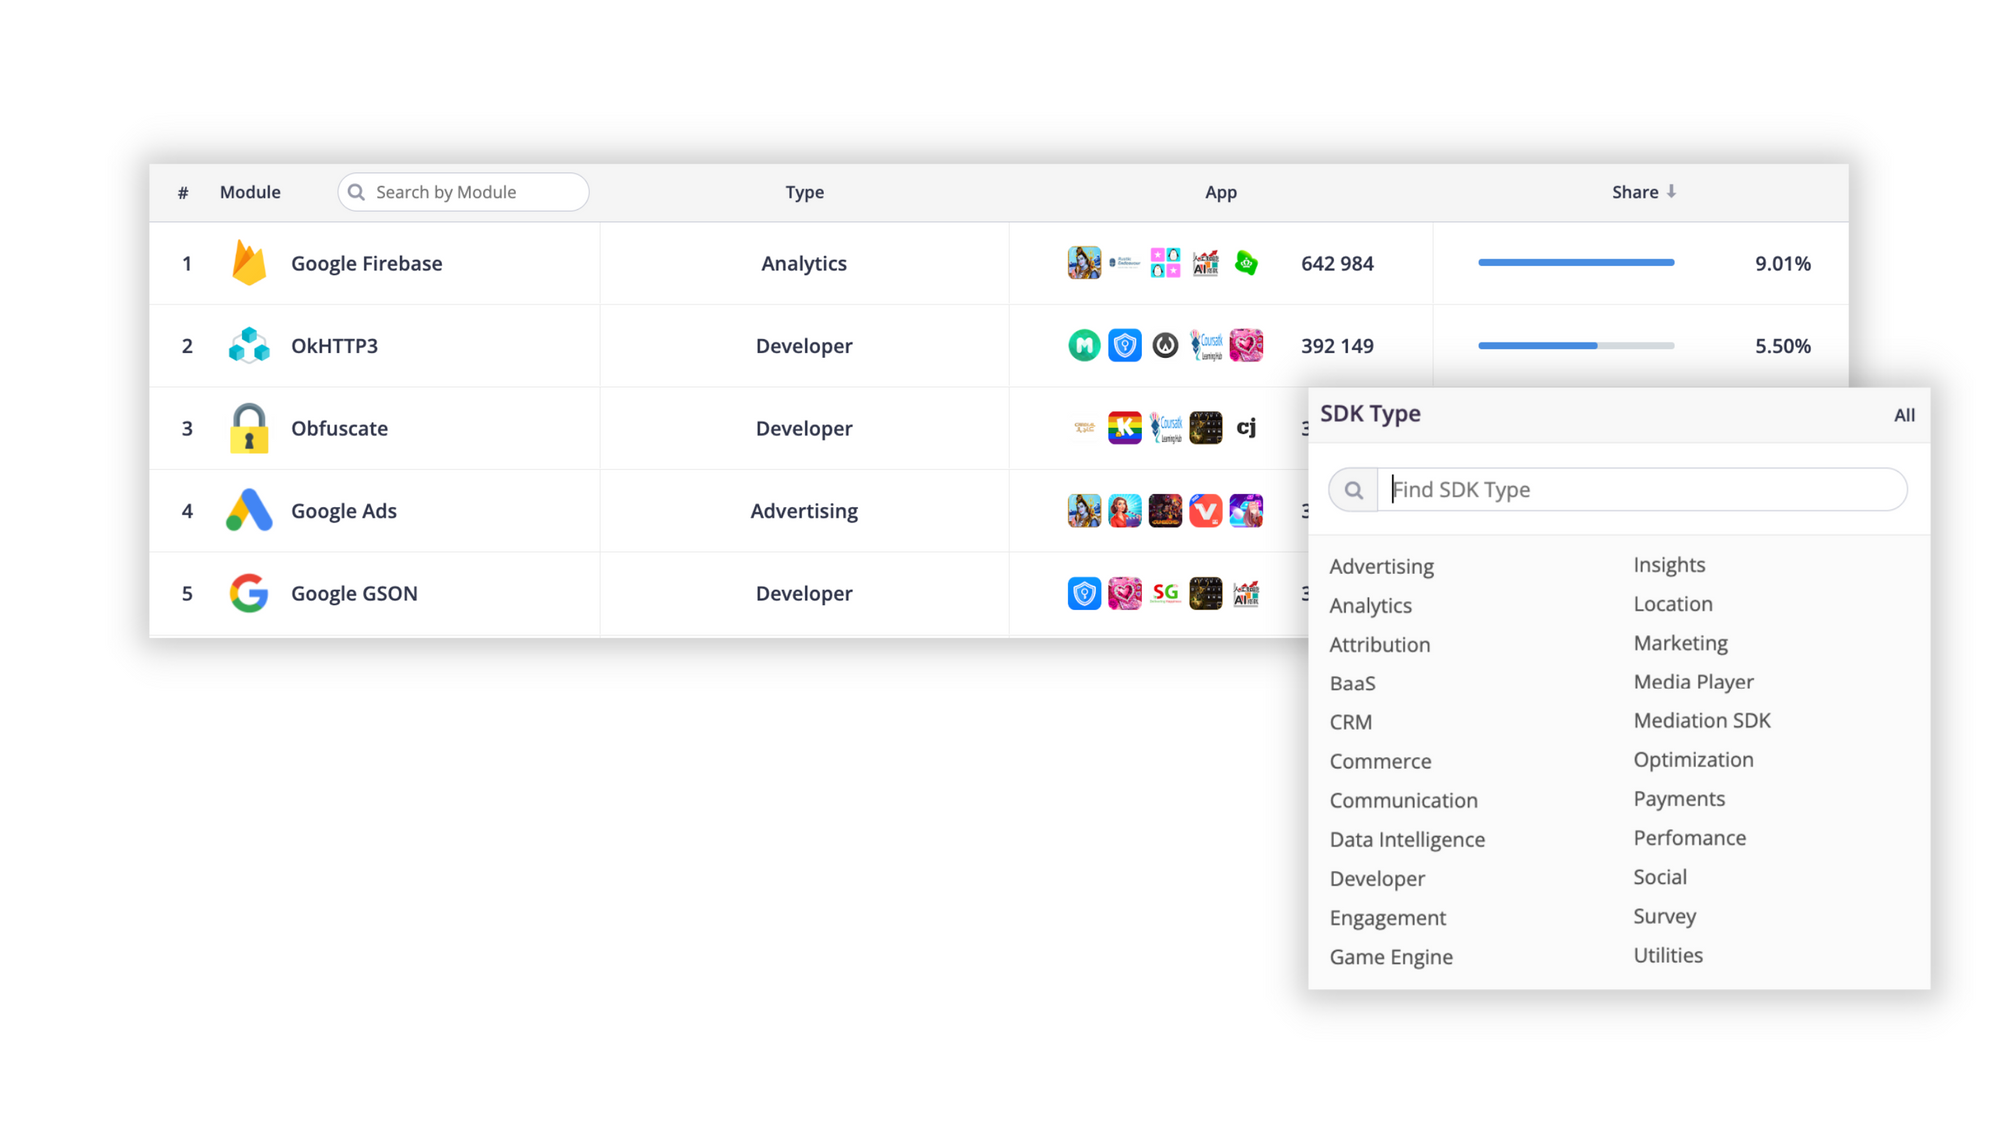Select All in the SDK Type panel

1904,415
